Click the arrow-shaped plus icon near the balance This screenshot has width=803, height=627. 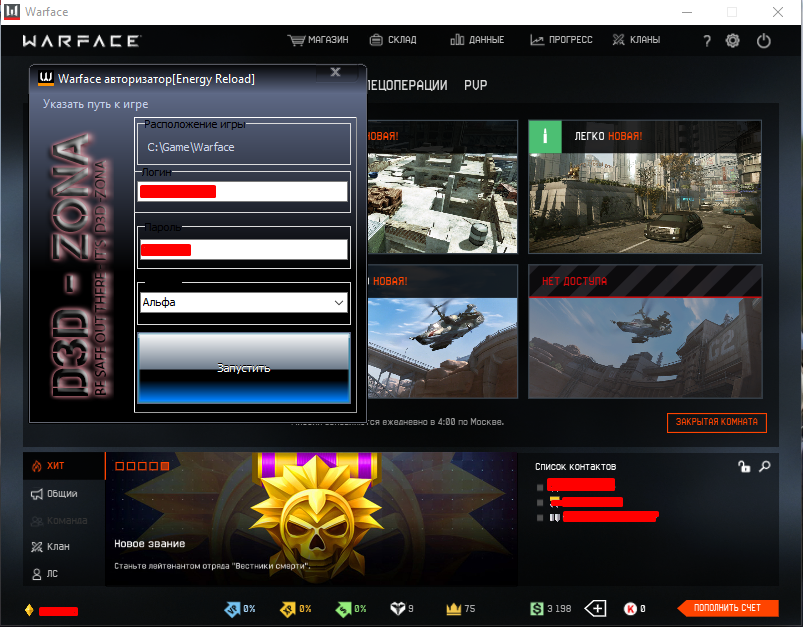[x=595, y=609]
